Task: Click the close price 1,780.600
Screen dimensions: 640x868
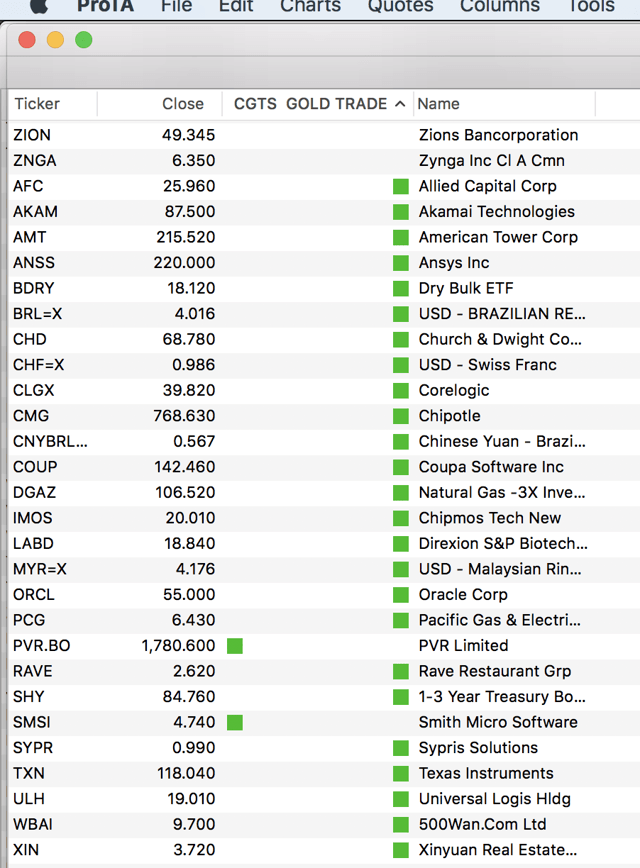Action: pos(178,646)
